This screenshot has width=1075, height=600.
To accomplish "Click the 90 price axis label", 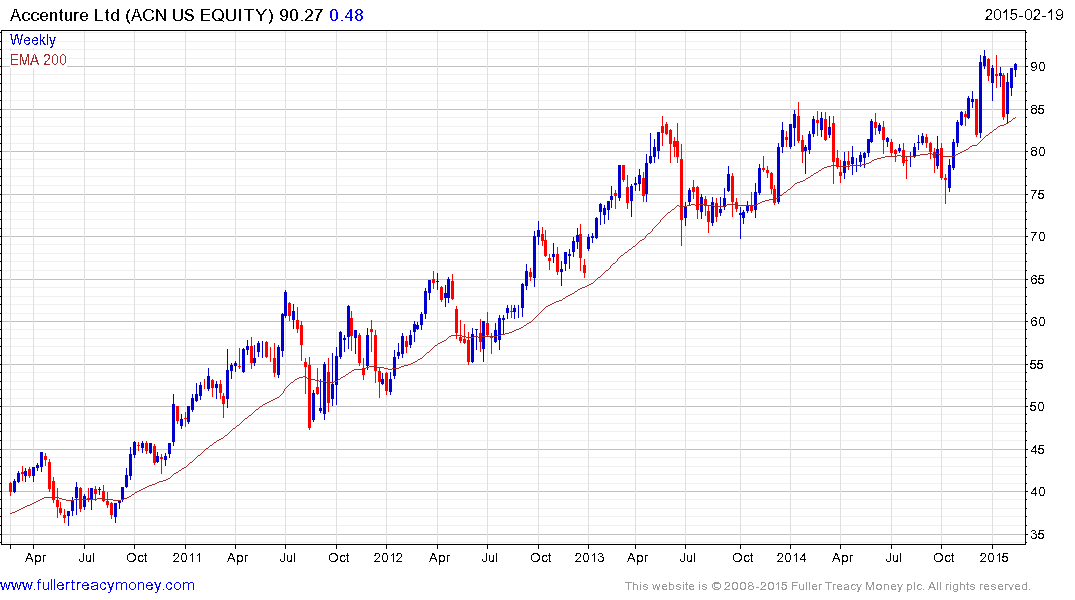I will pos(1038,67).
